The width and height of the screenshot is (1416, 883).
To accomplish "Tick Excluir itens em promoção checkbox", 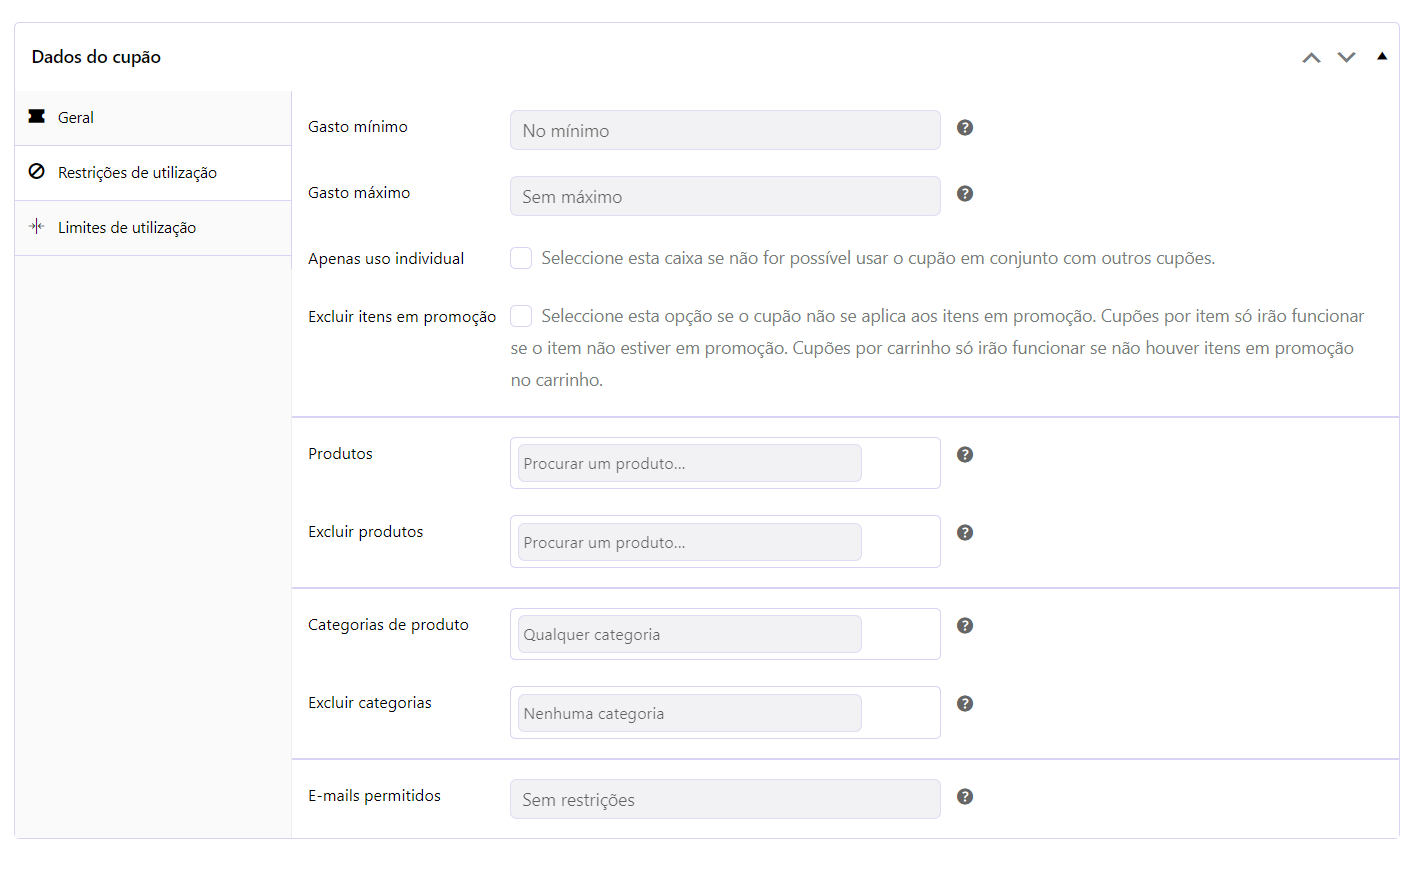I will click(521, 316).
